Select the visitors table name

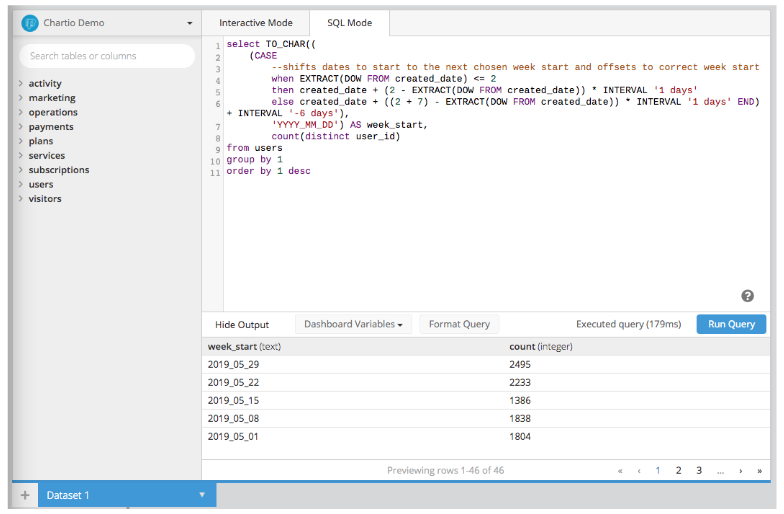point(45,199)
